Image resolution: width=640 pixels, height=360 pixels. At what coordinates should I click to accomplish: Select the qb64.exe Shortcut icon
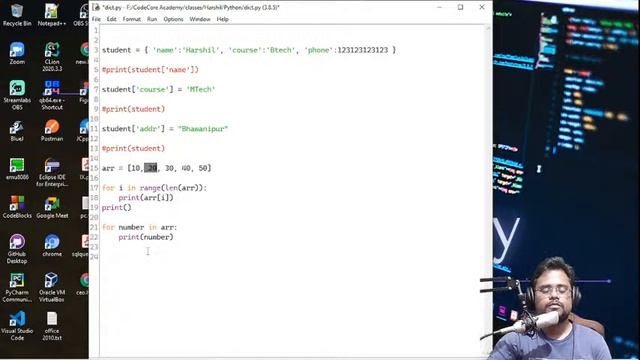[52, 95]
